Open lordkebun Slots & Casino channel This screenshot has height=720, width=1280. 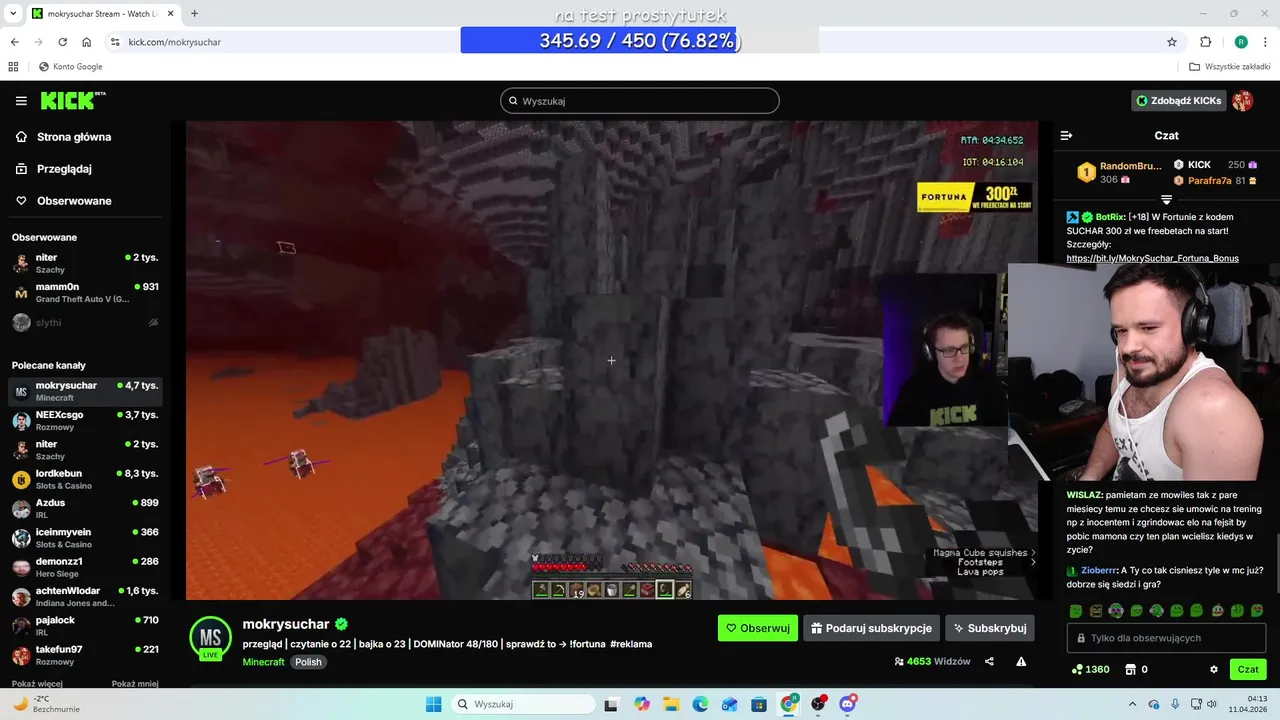[85, 479]
